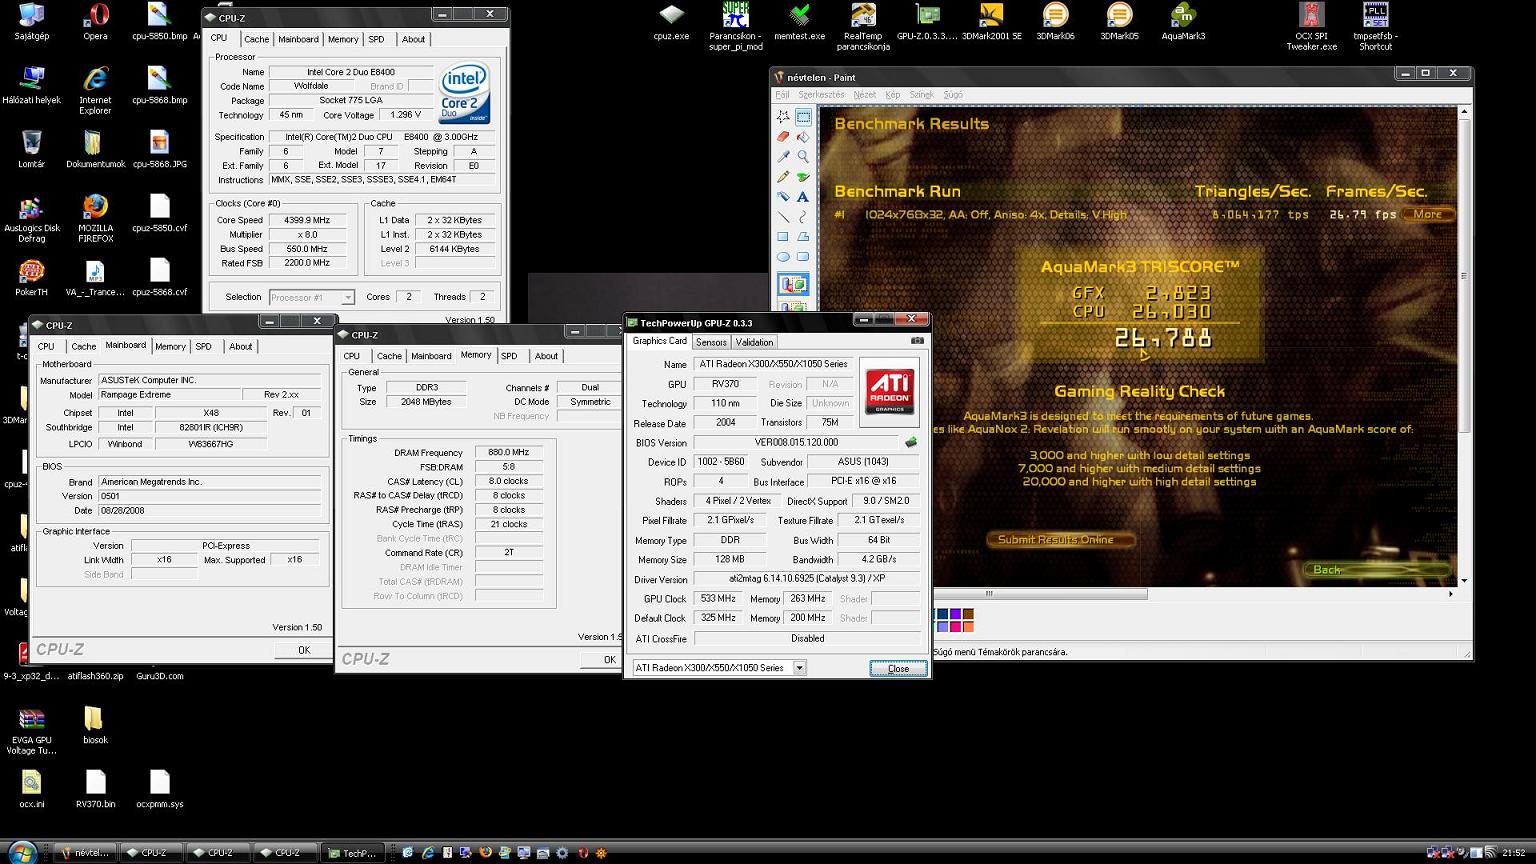Choose the Curve tool in Paint
Viewport: 1536px width, 864px height.
(803, 216)
